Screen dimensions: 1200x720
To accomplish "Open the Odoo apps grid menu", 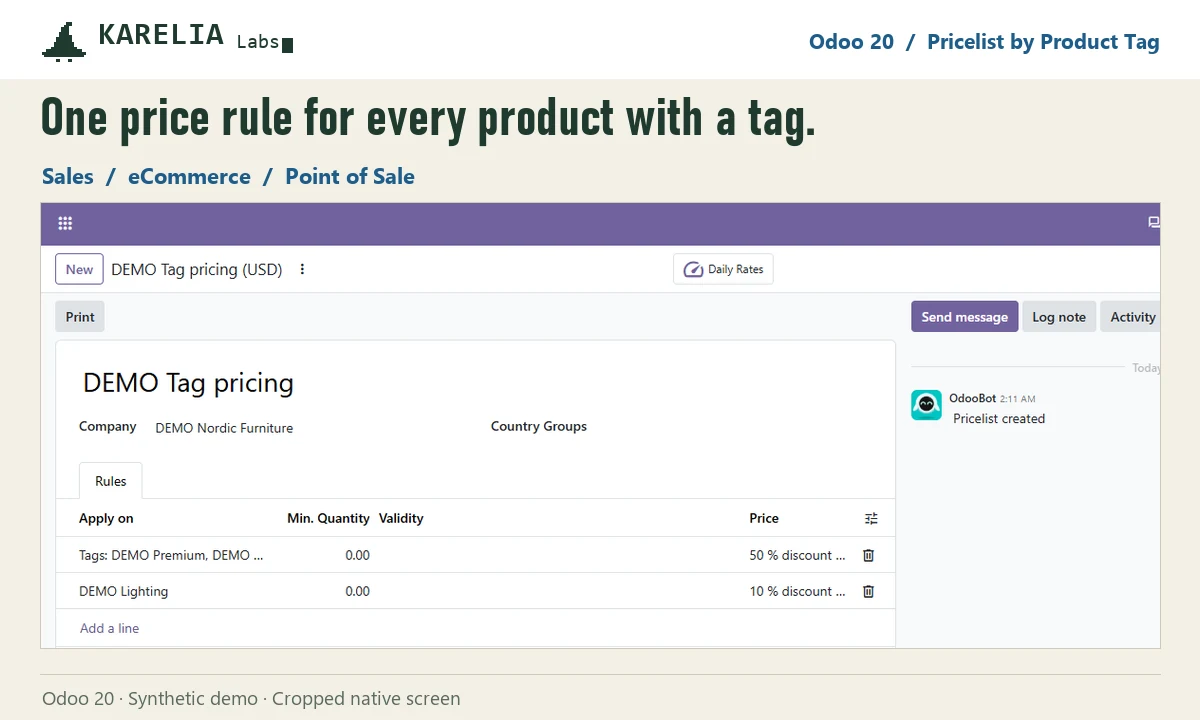I will 65,223.
